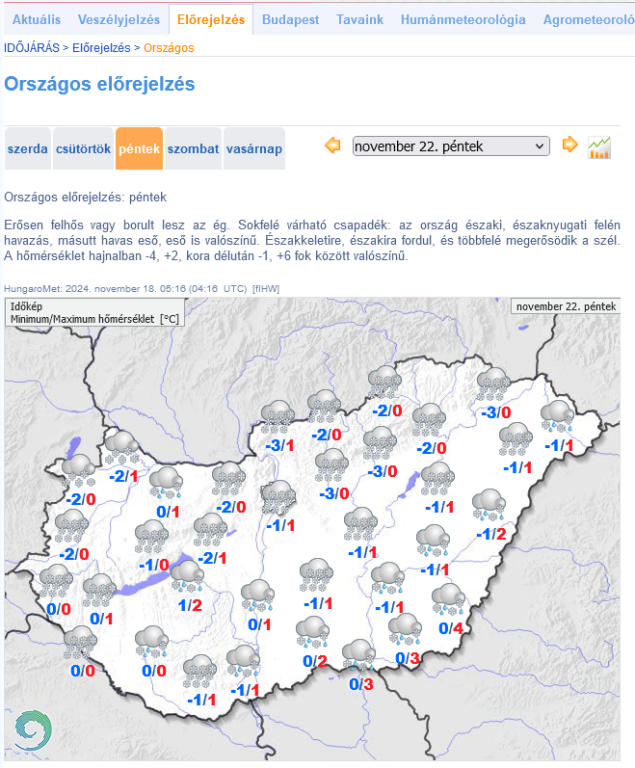The height and width of the screenshot is (768, 635).
Task: Click the Időkép map legend label
Action: pyautogui.click(x=25, y=306)
